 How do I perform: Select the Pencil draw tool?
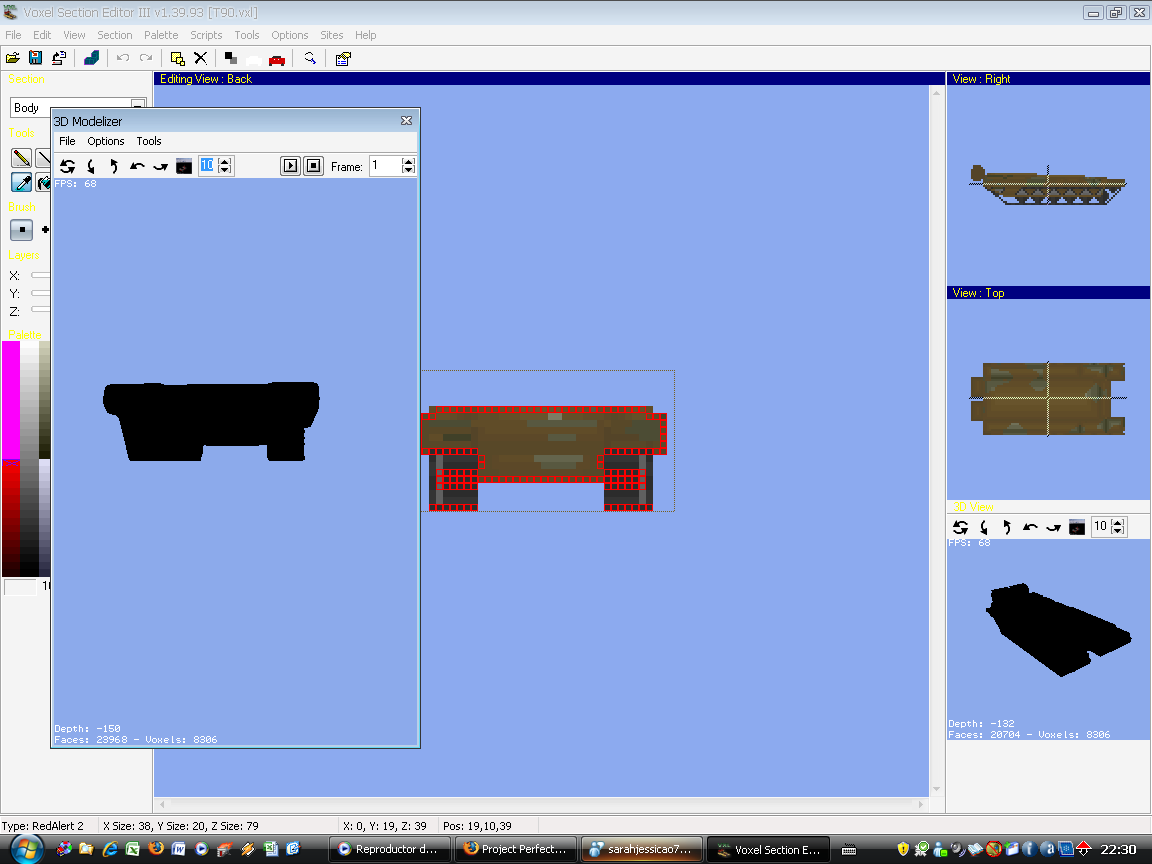[21, 158]
